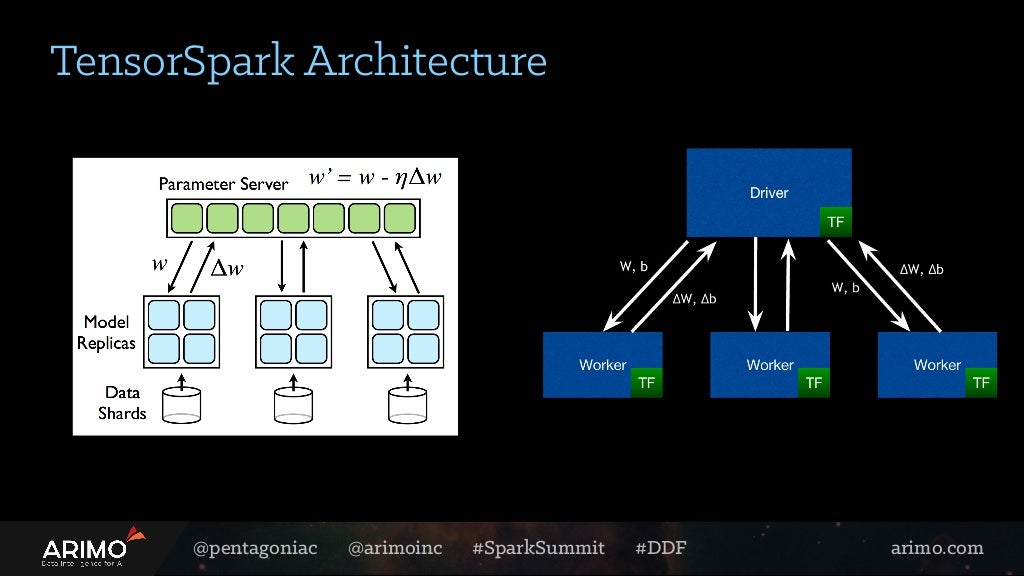Viewport: 1024px width, 576px height.
Task: Click the ARIMO logo
Action: pyautogui.click(x=93, y=547)
